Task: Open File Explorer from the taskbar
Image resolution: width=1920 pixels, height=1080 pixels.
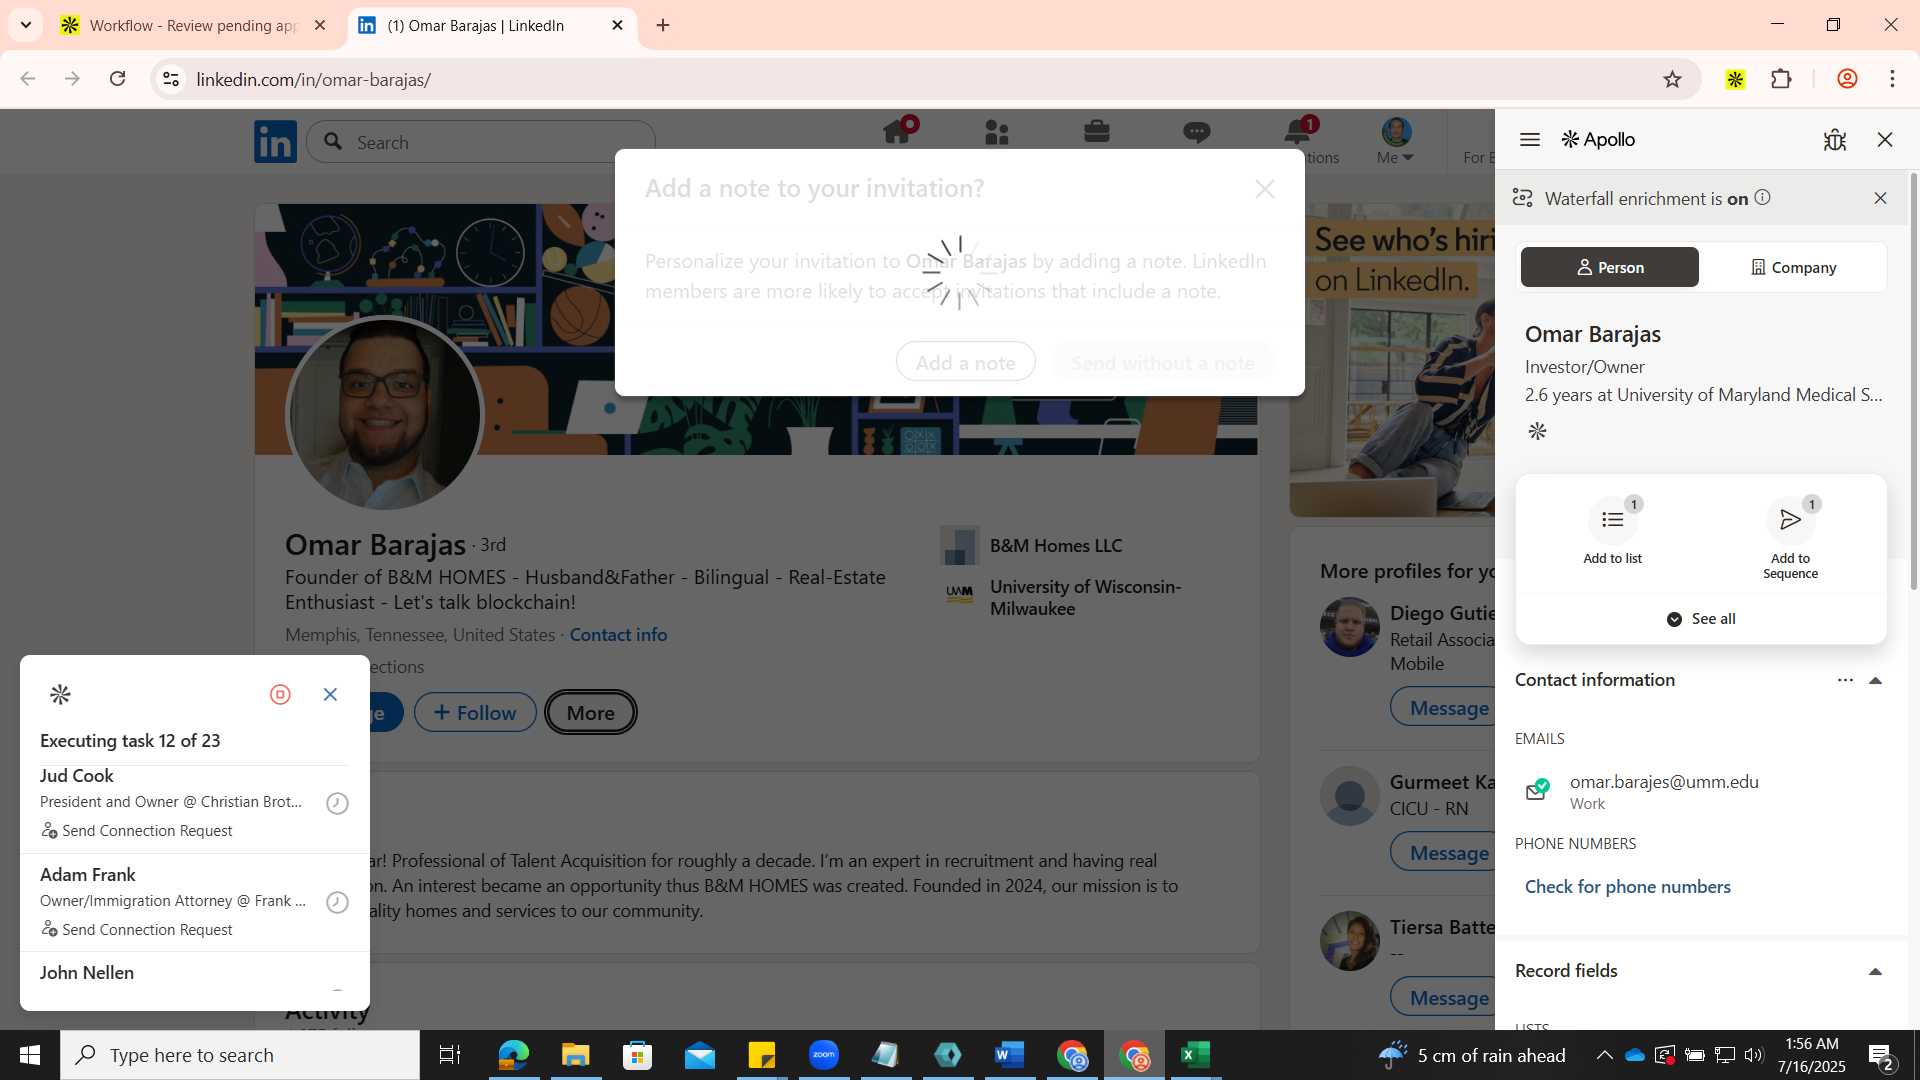Action: pos(575,1055)
